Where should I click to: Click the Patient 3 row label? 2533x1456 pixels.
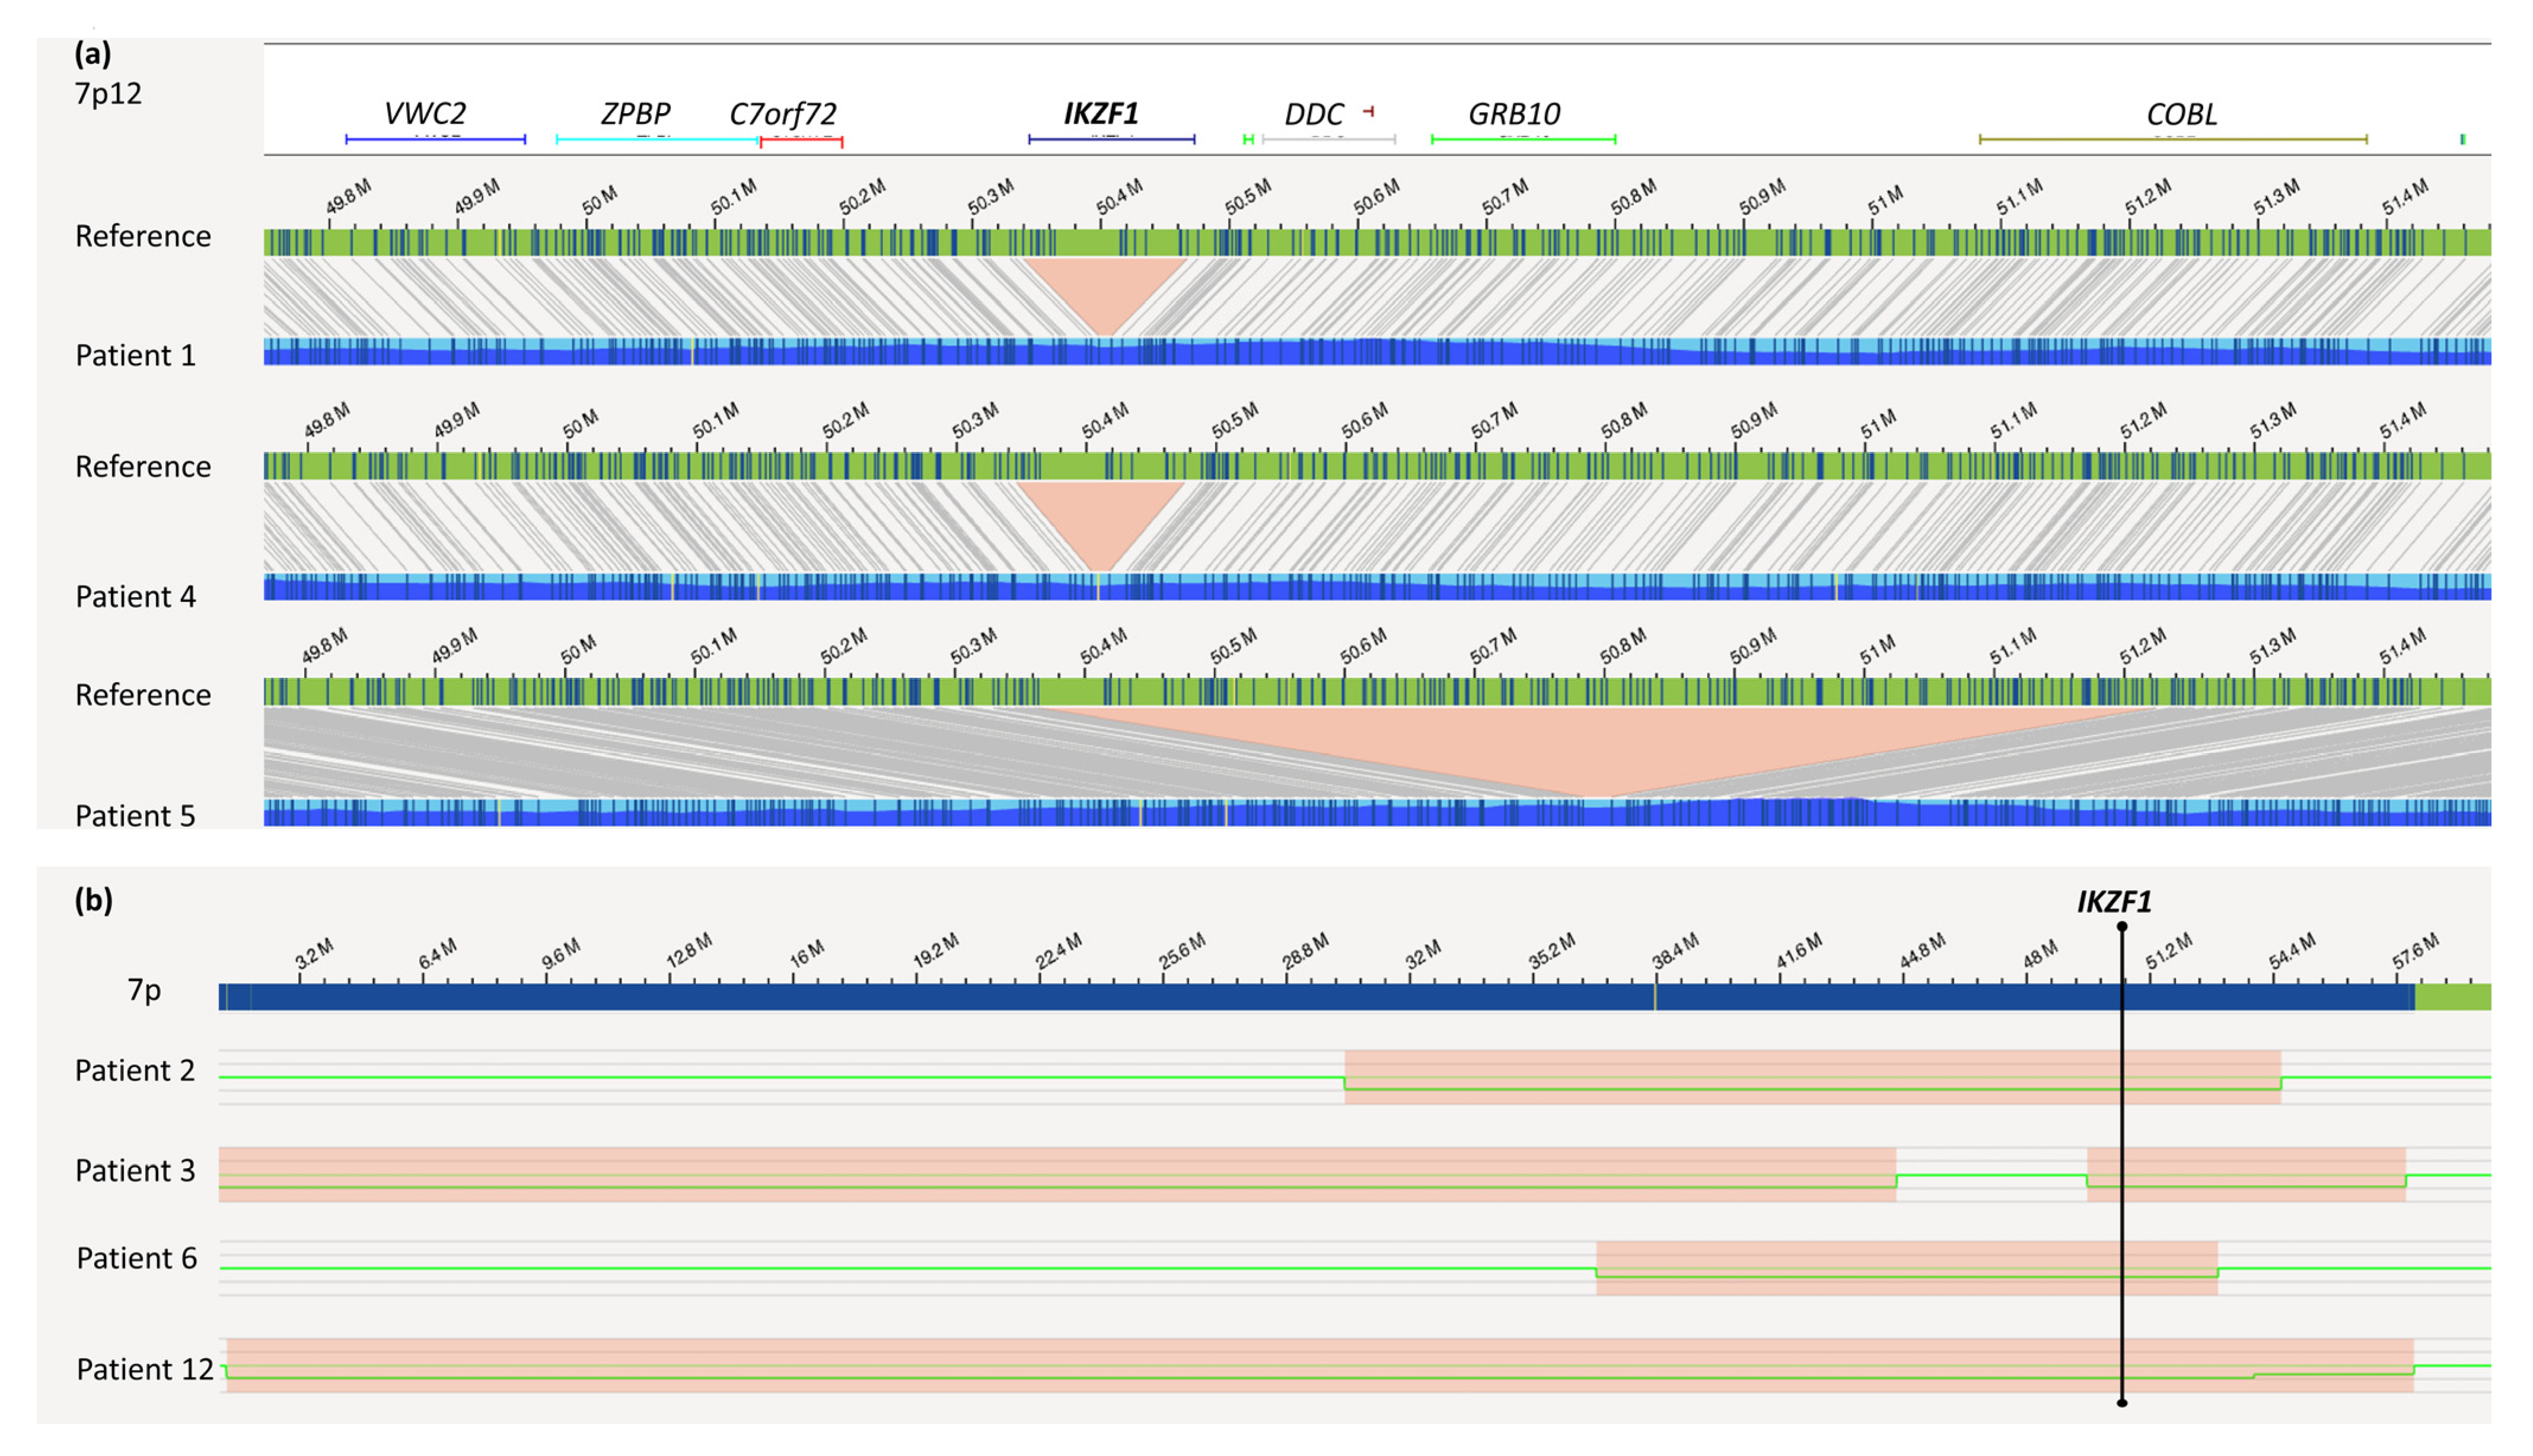point(135,1170)
